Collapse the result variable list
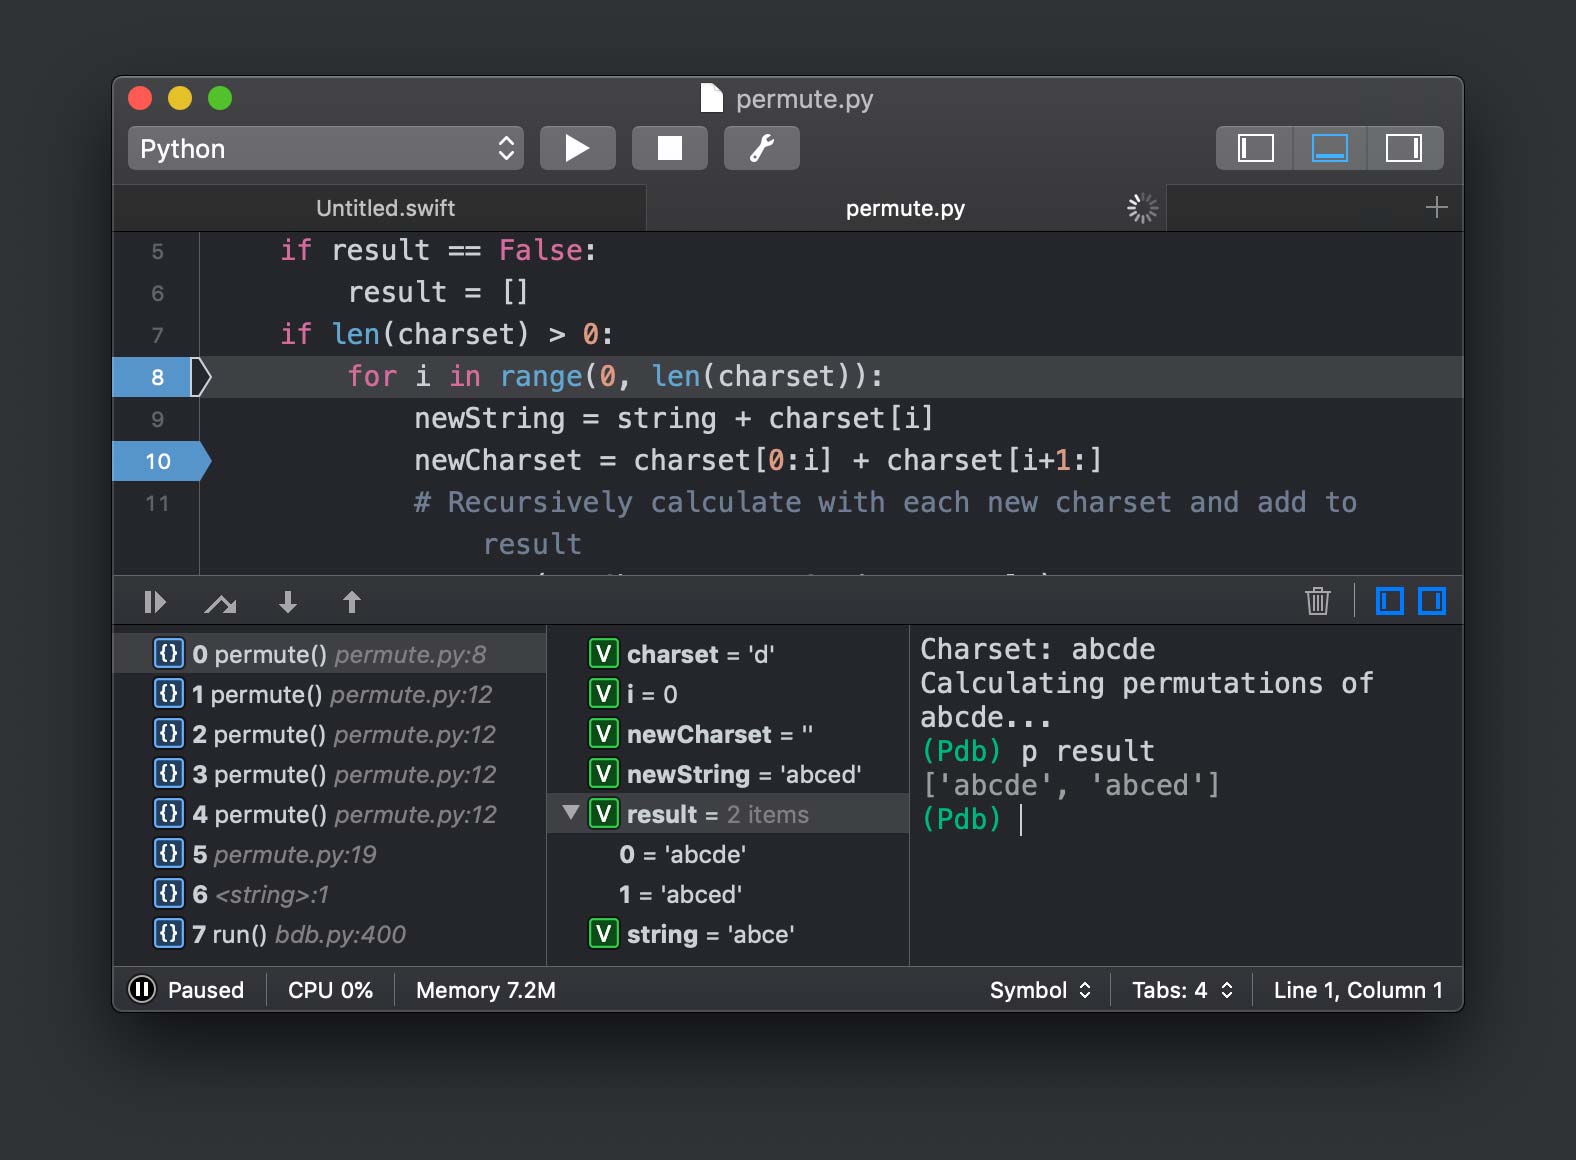The height and width of the screenshot is (1160, 1576). pyautogui.click(x=571, y=813)
